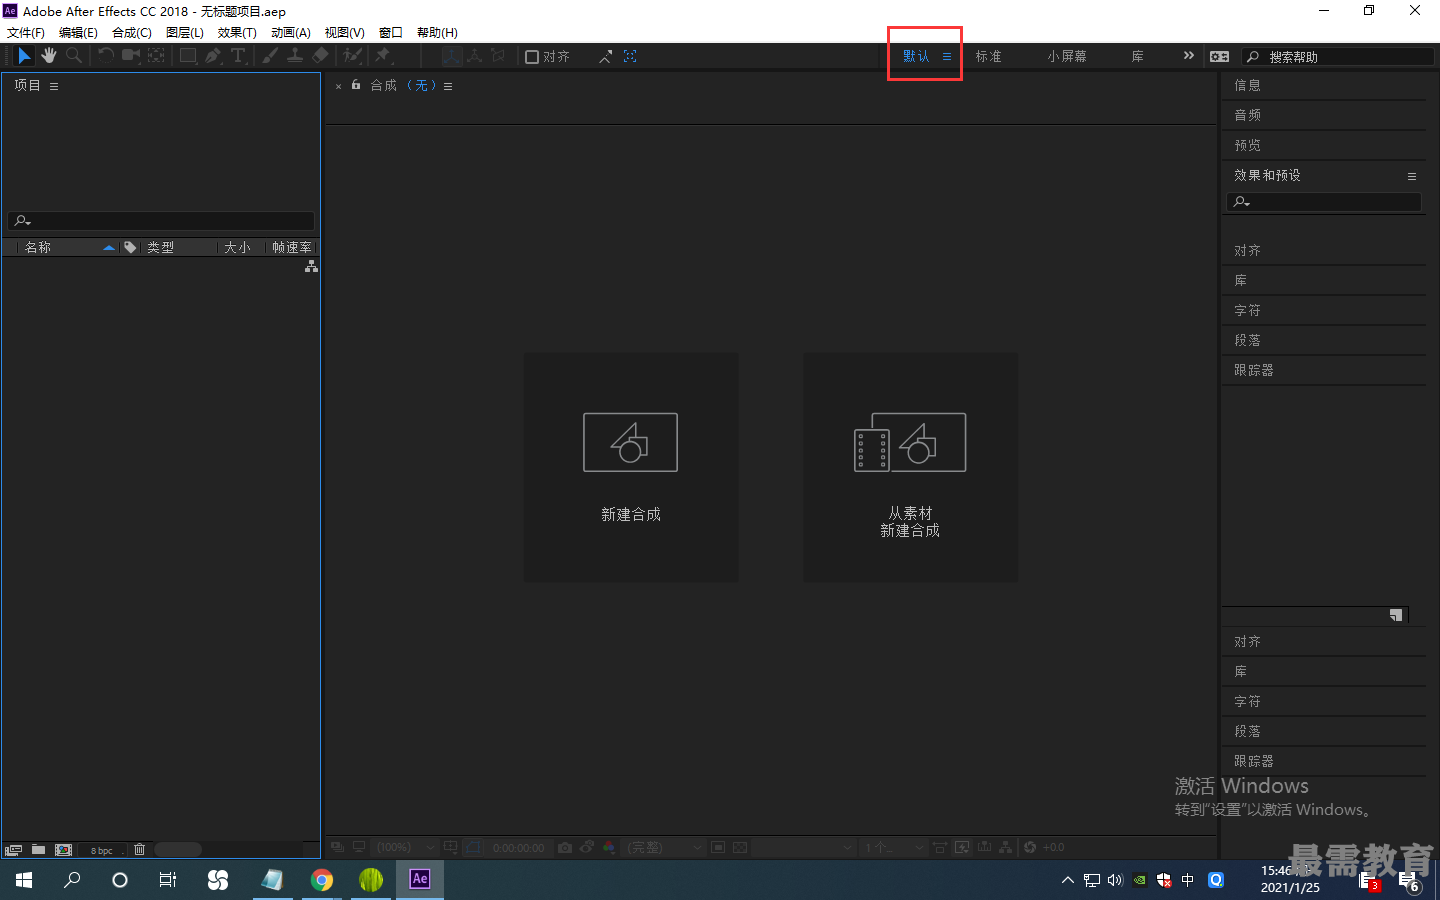The image size is (1440, 900).
Task: Open the 图层(L) menu
Action: click(185, 33)
